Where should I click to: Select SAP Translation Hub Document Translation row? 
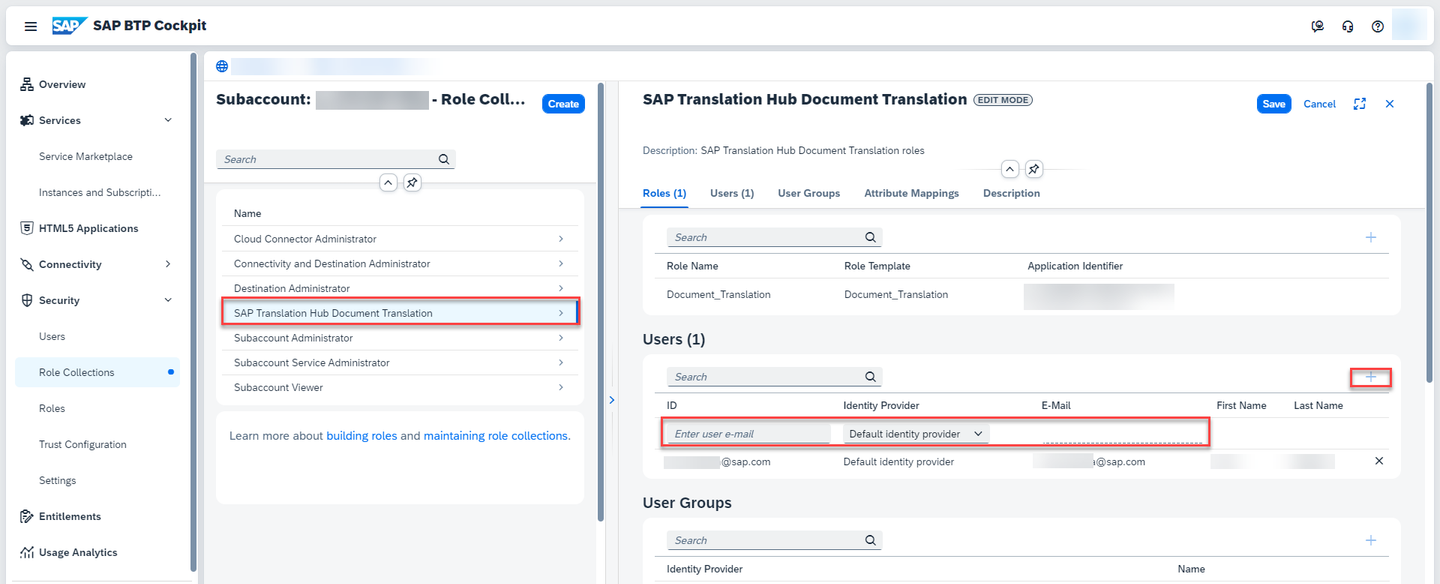400,313
